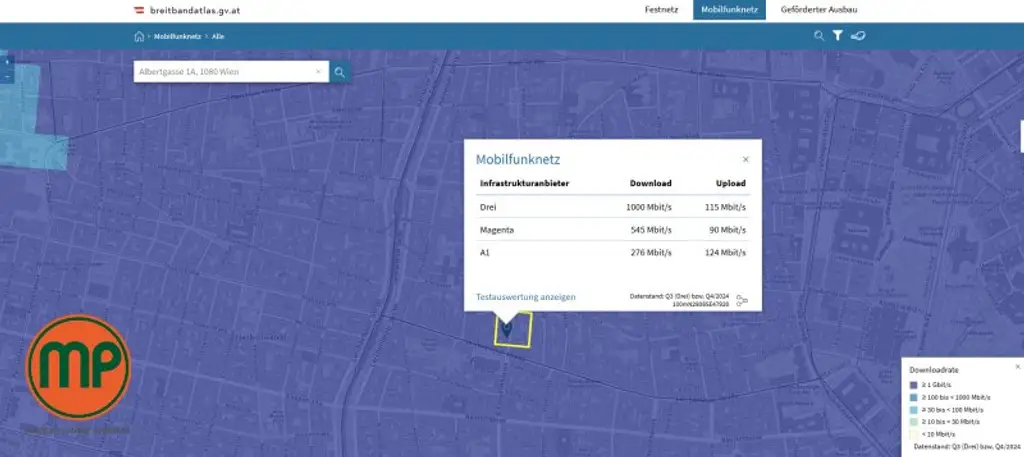Open the magnifier search icon in blue toolbar
Screen dimensions: 1024x457
point(819,36)
